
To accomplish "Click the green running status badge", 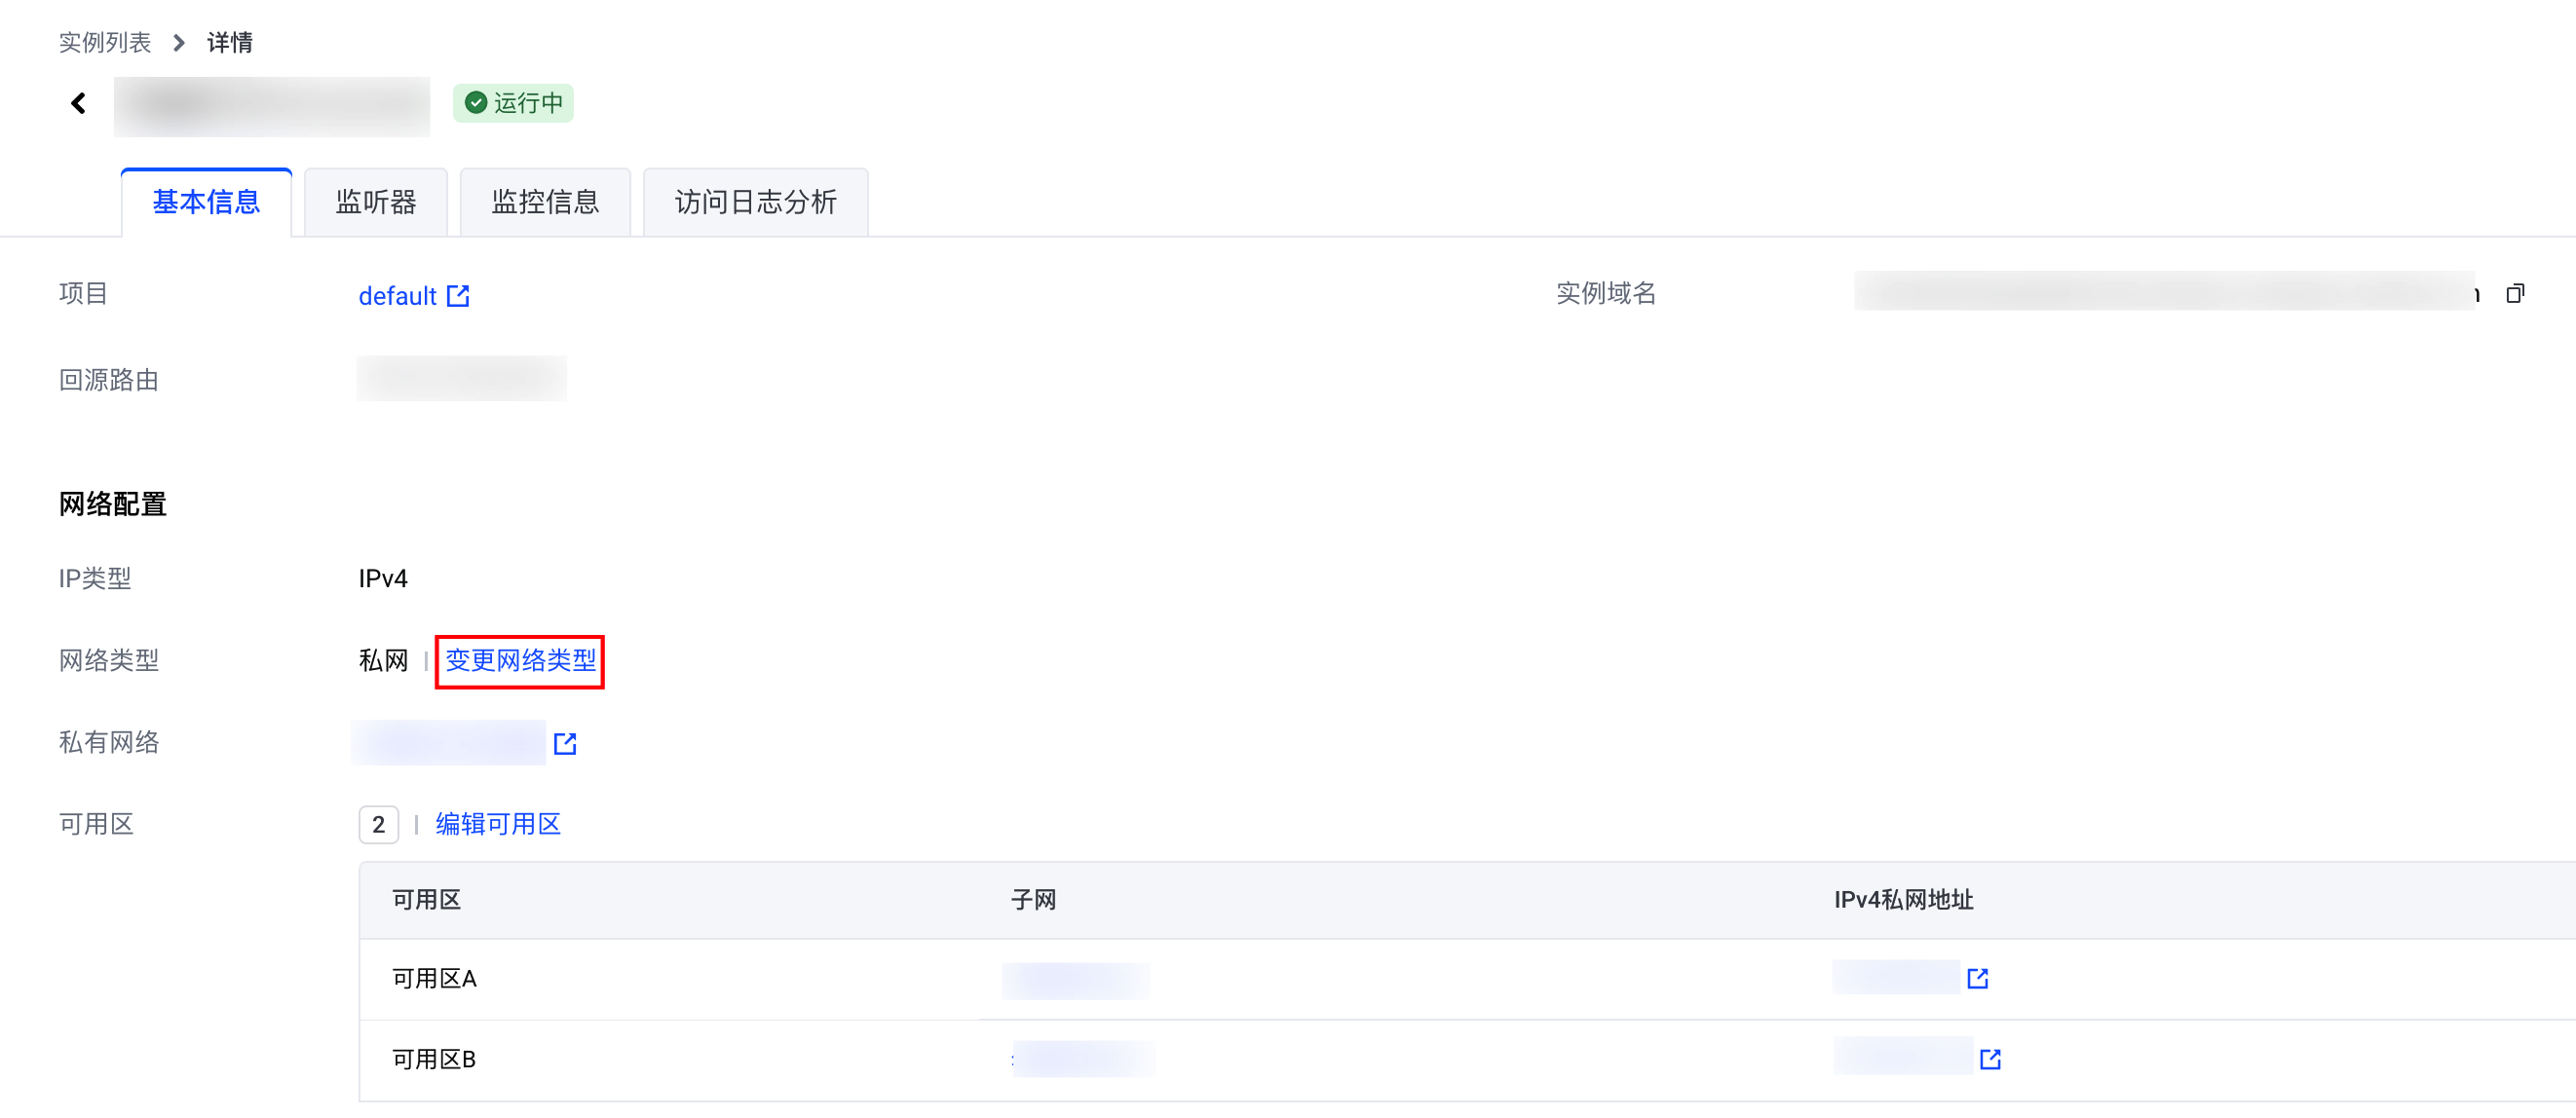I will coord(513,103).
